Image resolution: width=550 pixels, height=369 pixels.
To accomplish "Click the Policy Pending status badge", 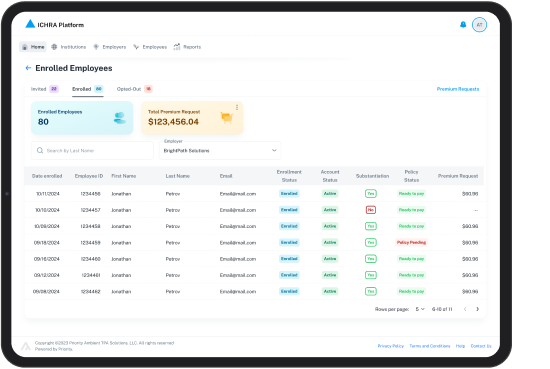I will pyautogui.click(x=411, y=242).
